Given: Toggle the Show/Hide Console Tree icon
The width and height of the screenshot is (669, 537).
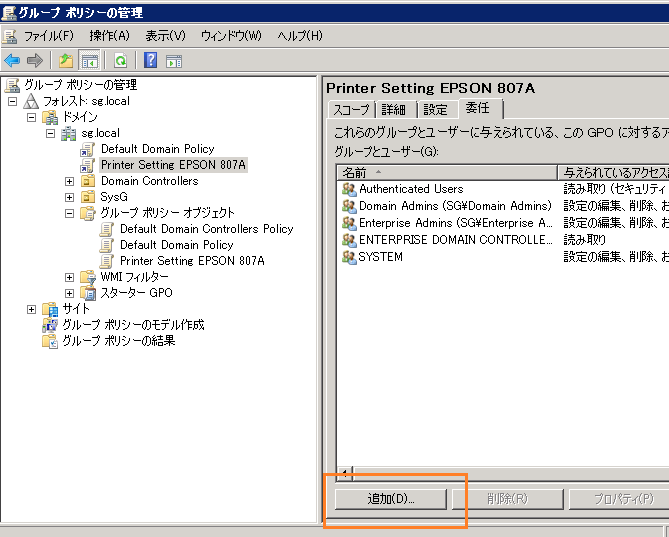Looking at the screenshot, I should click(90, 61).
